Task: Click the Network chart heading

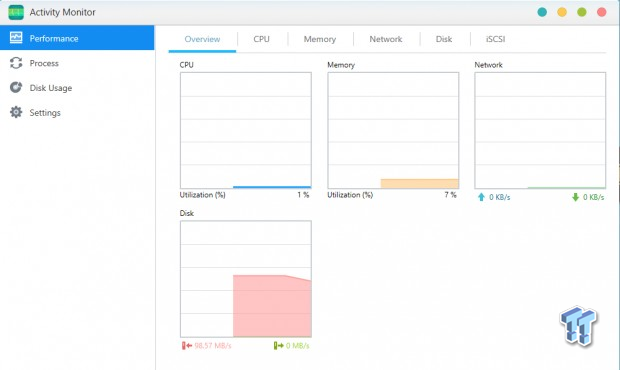Action: click(488, 65)
